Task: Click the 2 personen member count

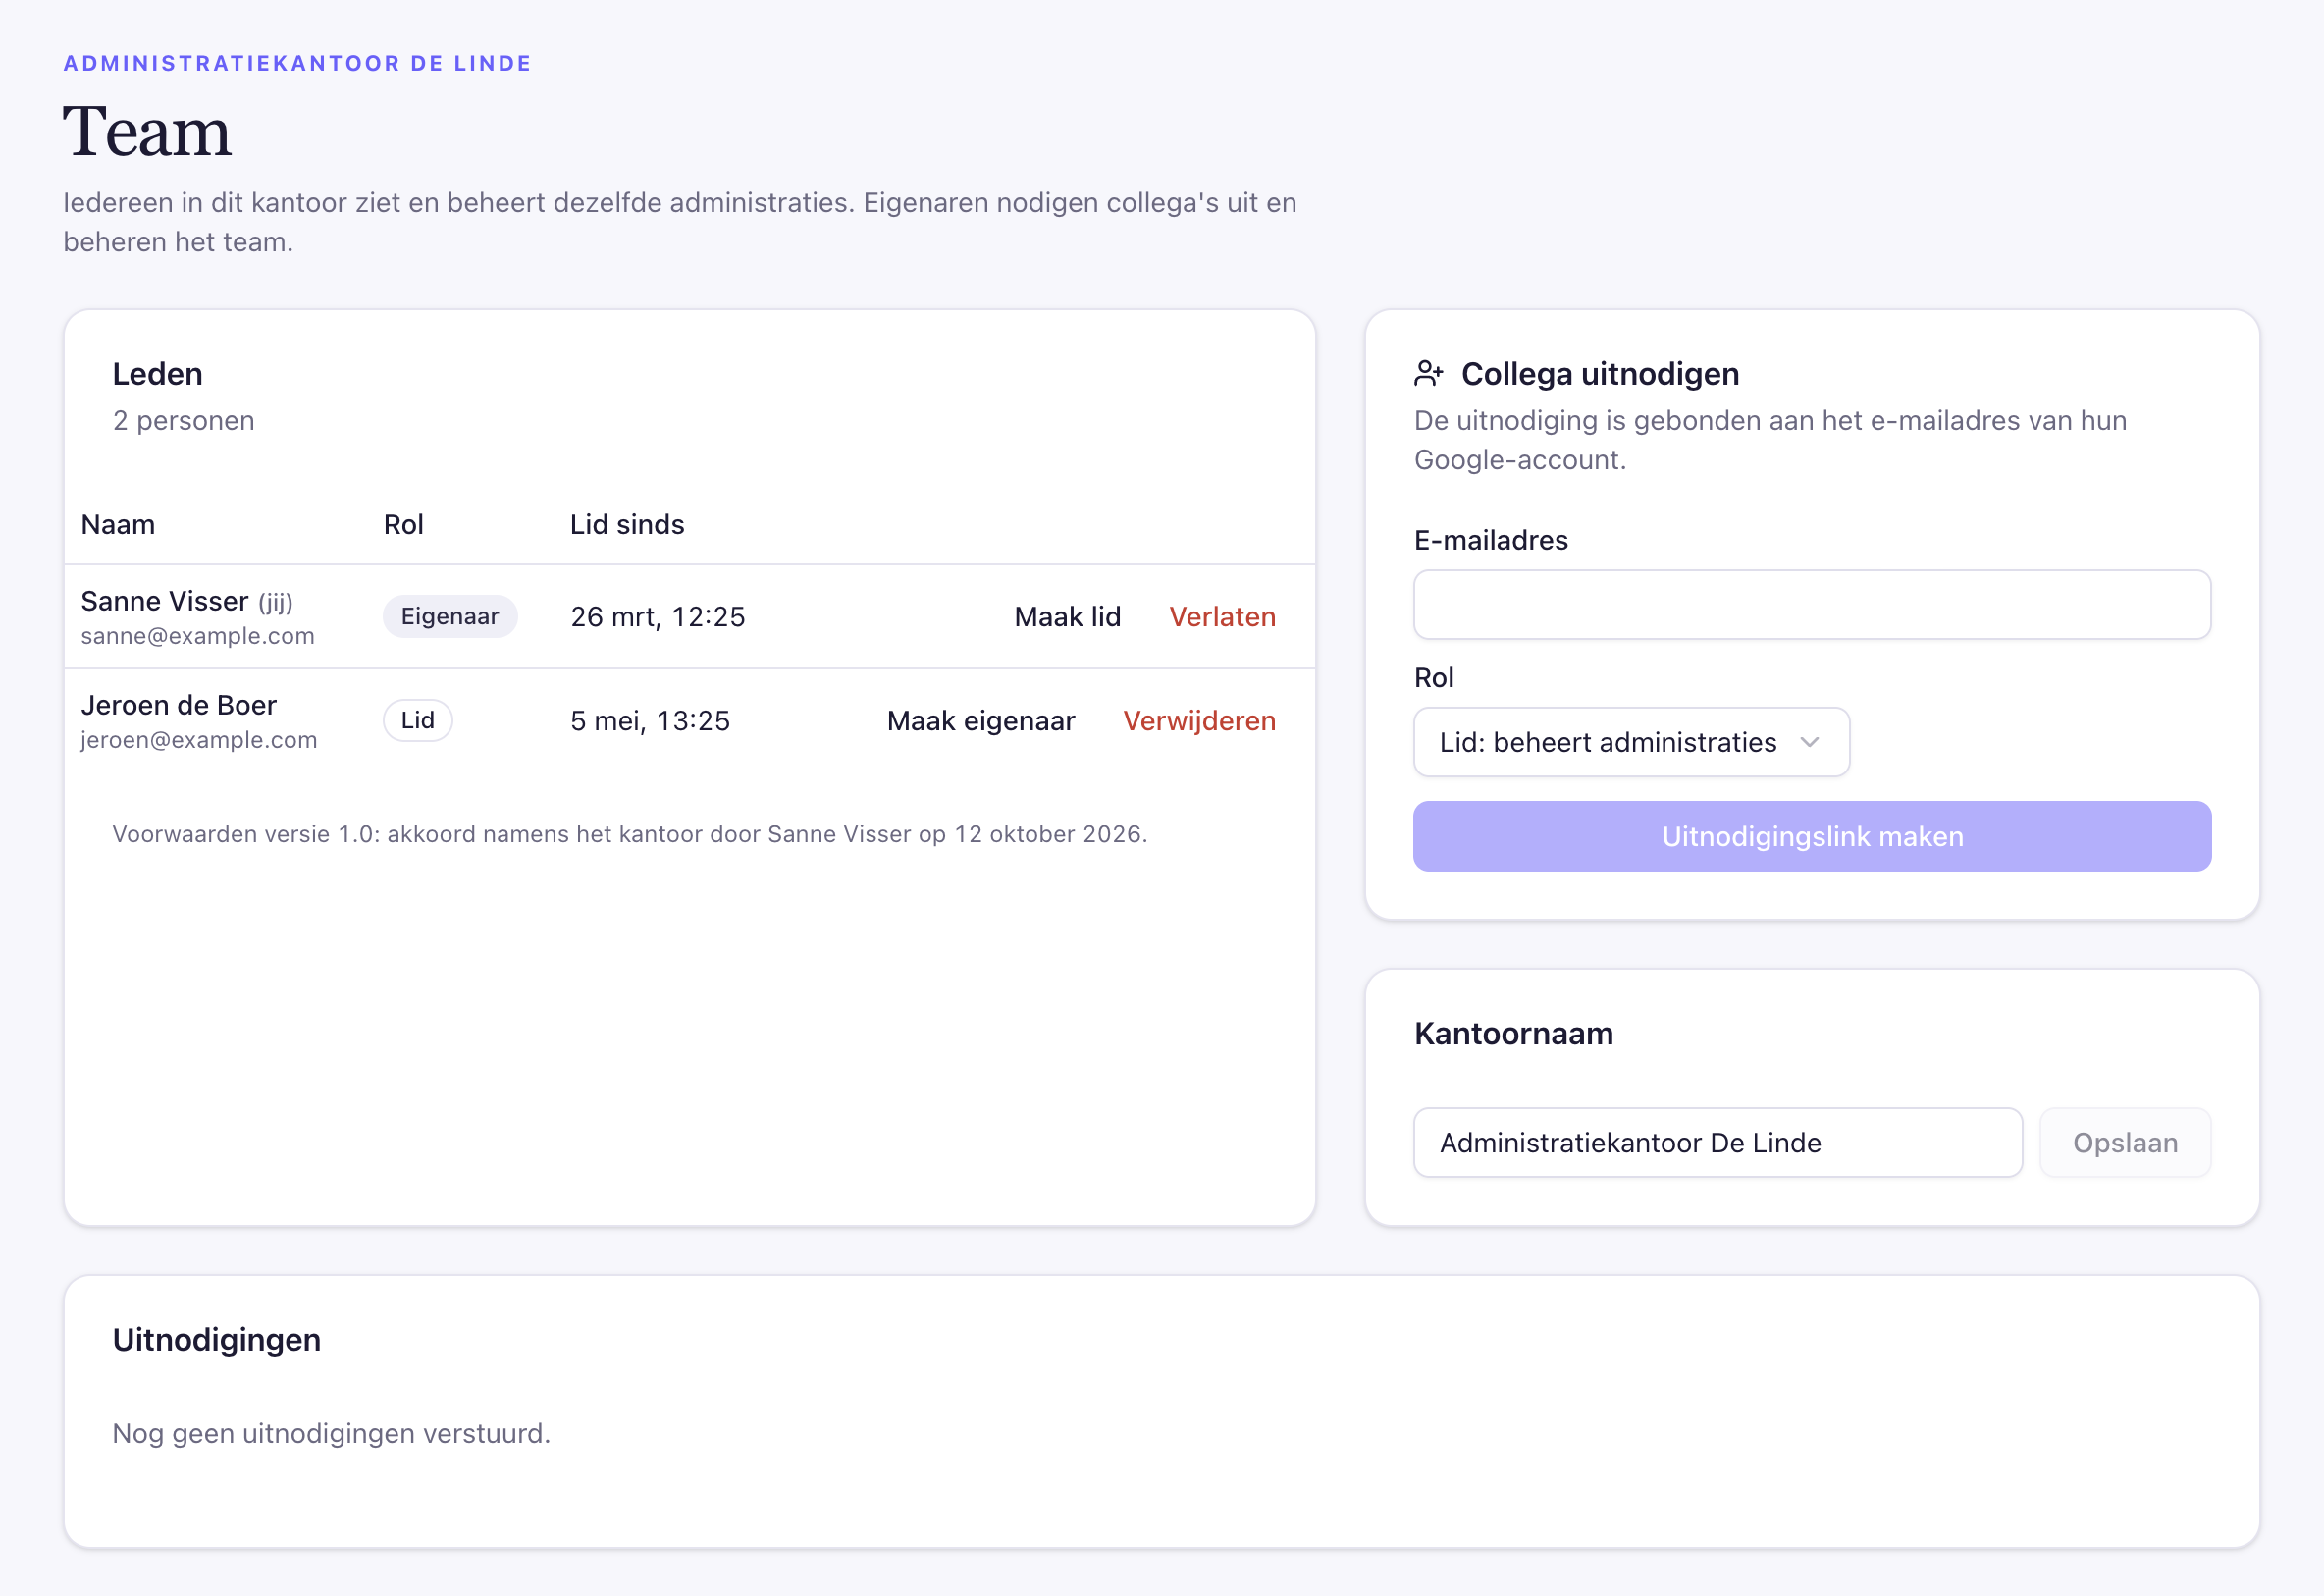Action: tap(183, 421)
